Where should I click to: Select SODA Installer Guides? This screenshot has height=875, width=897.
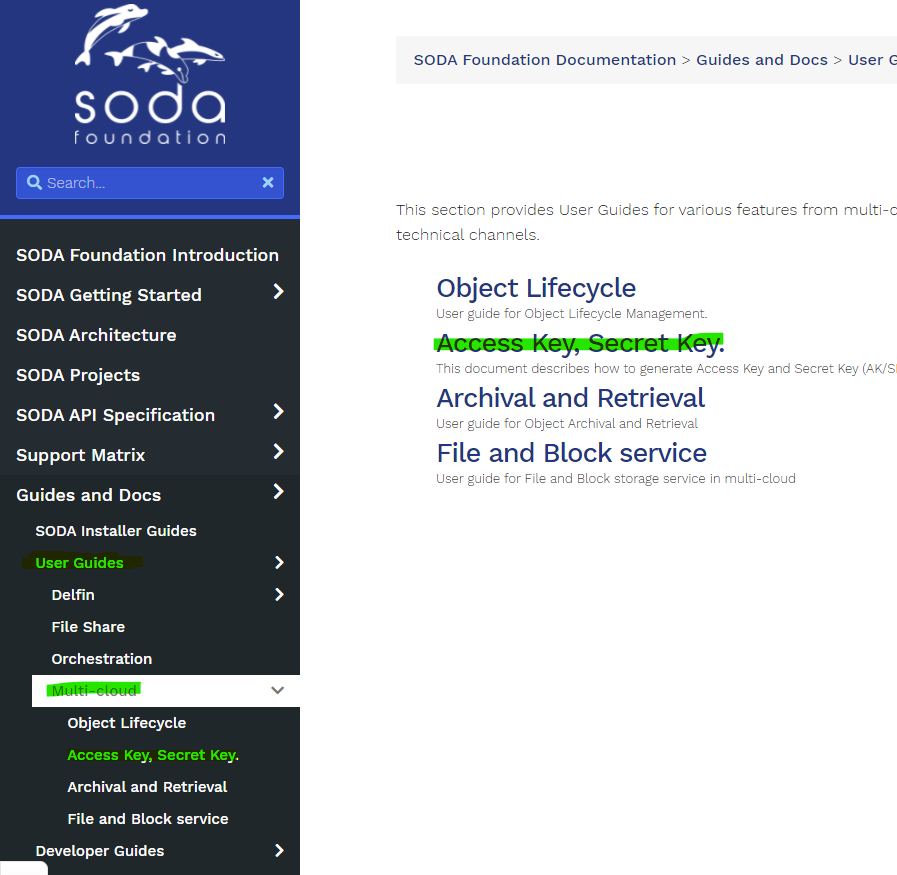[116, 530]
